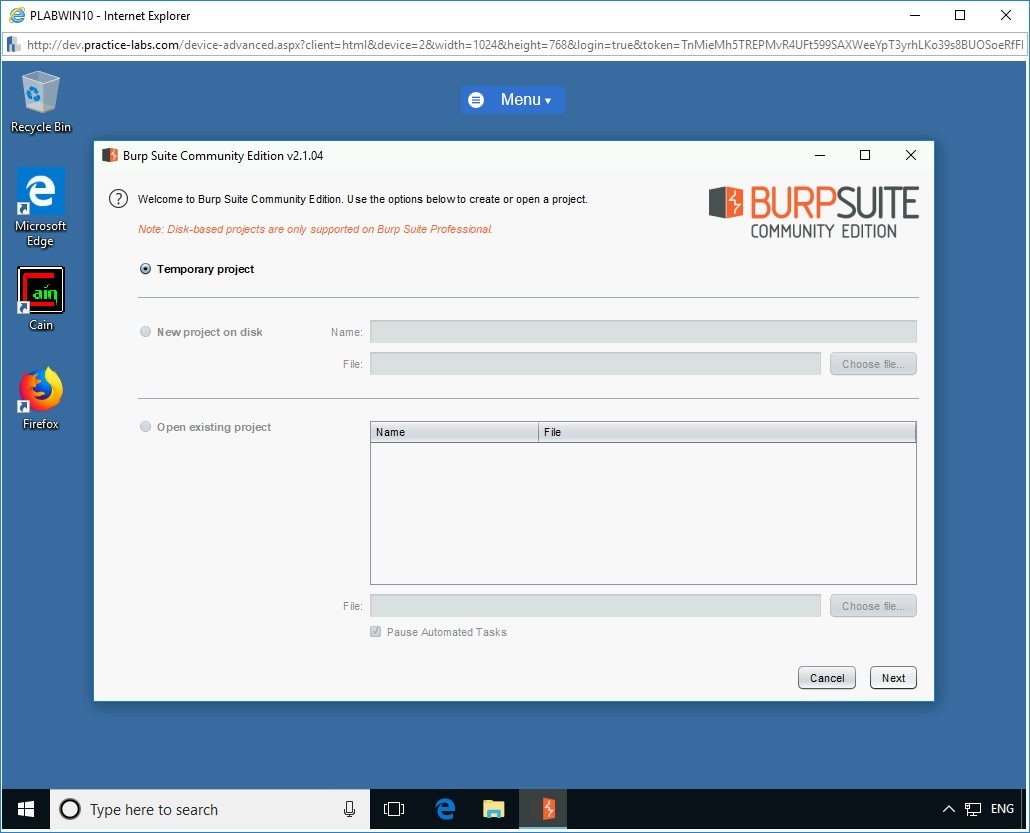
Task: Expand the hidden icons in system tray
Action: (x=948, y=809)
